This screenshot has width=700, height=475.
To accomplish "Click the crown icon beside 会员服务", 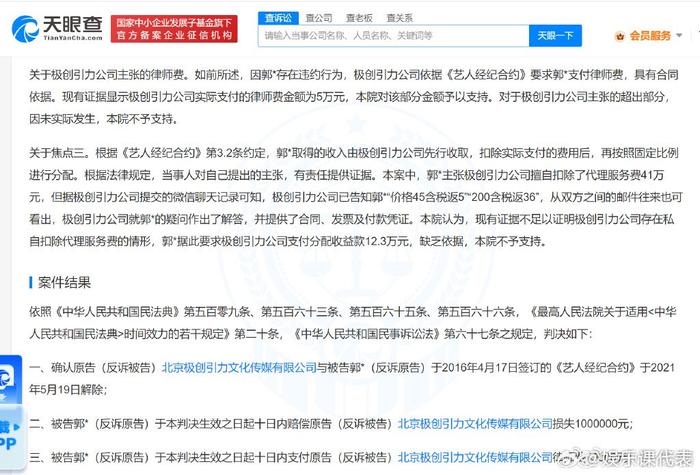I will [x=620, y=36].
